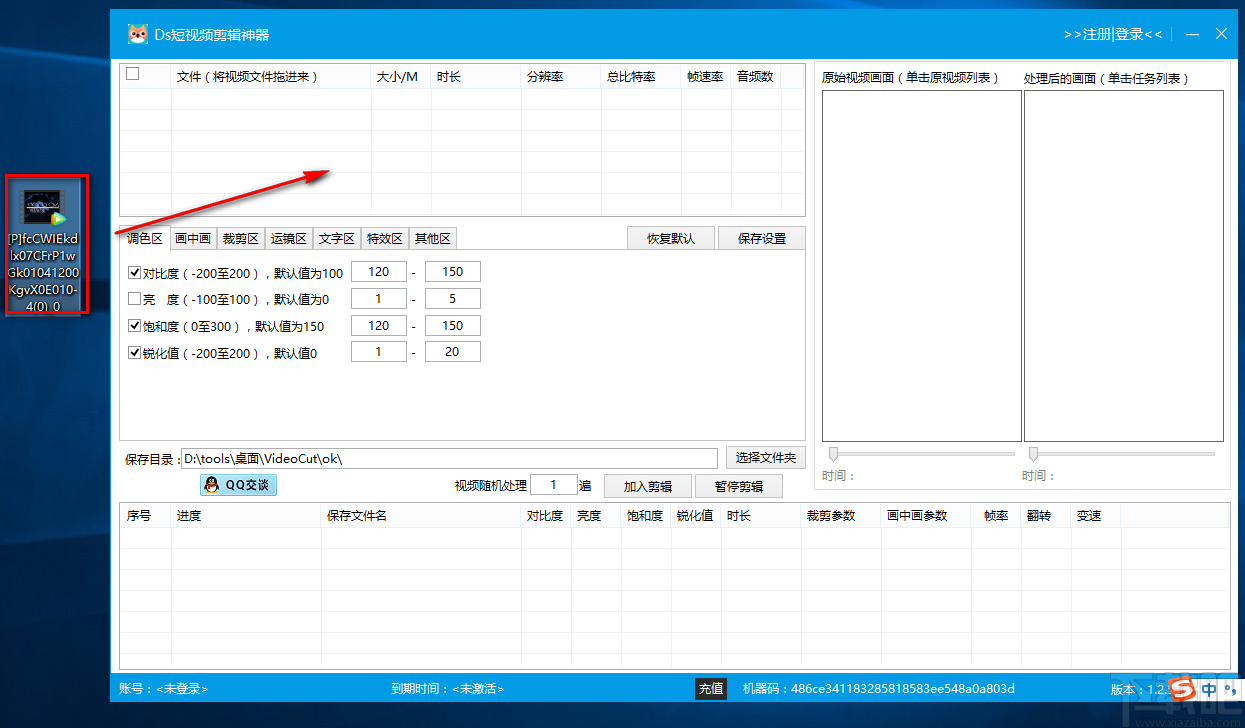Open the 注册 register link
This screenshot has height=728, width=1245.
point(1096,34)
